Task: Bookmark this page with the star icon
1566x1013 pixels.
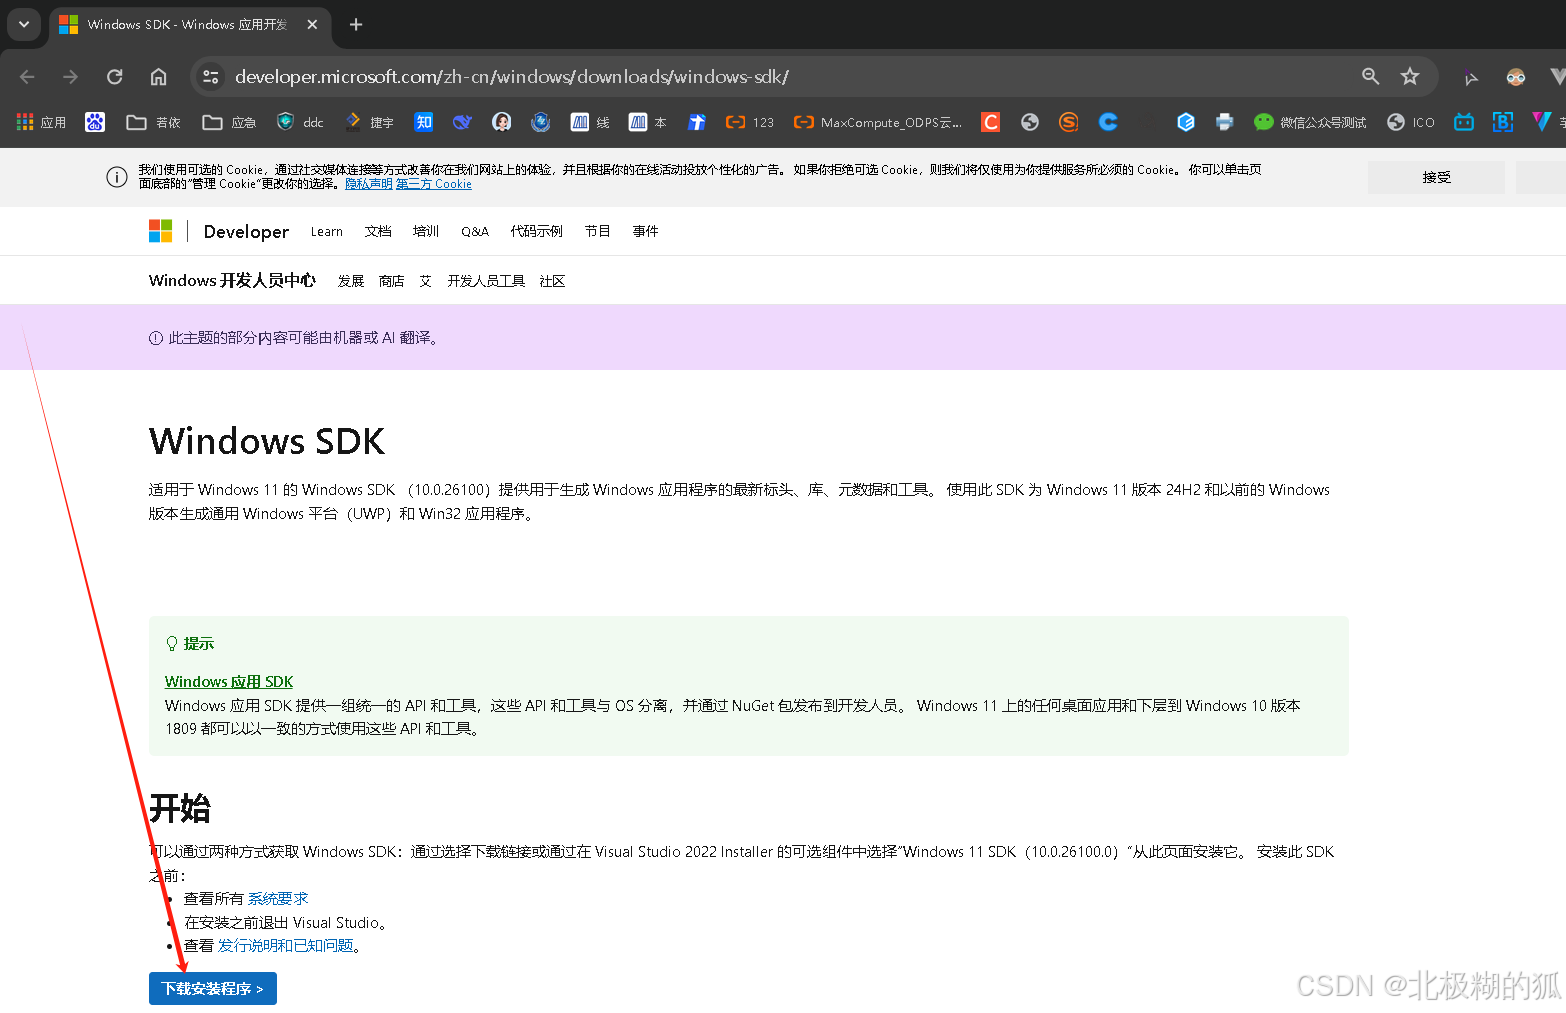Action: tap(1410, 76)
